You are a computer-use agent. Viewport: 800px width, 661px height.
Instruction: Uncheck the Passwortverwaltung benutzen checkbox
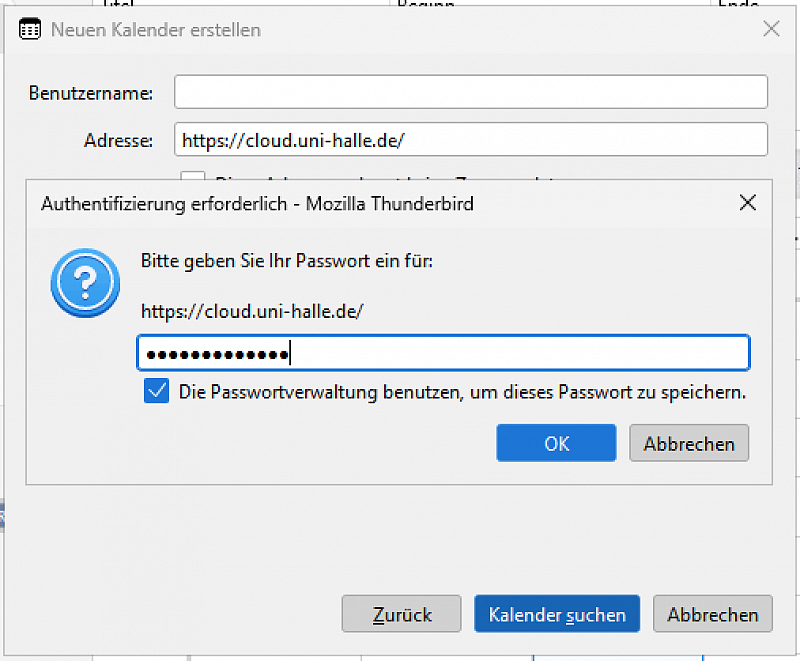[156, 391]
